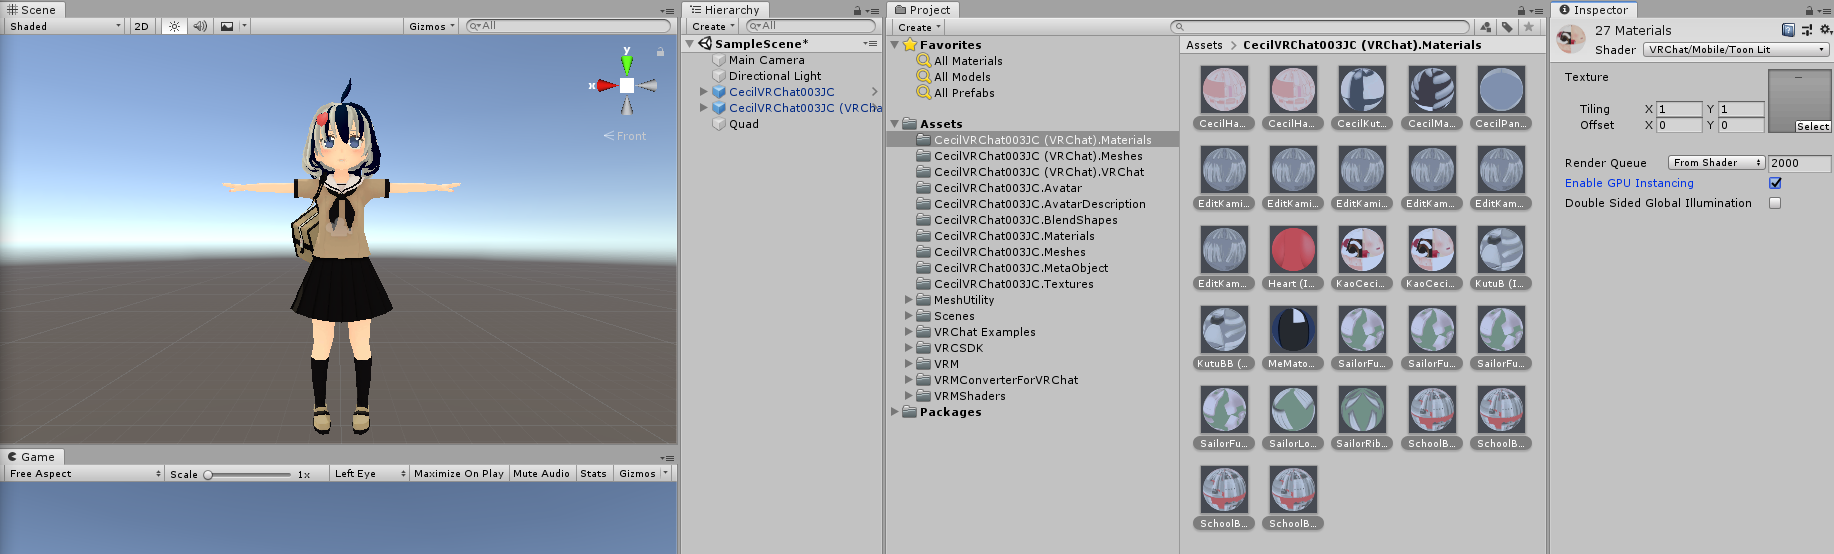Open Inspector help book icon

[1788, 30]
